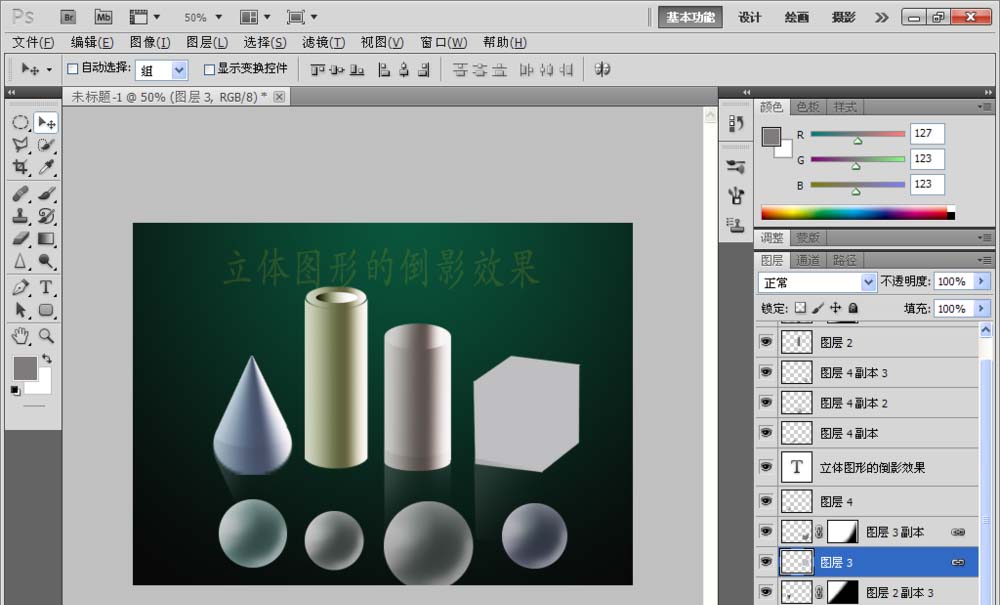Select the Crop tool
This screenshot has width=1000, height=605.
pos(20,168)
